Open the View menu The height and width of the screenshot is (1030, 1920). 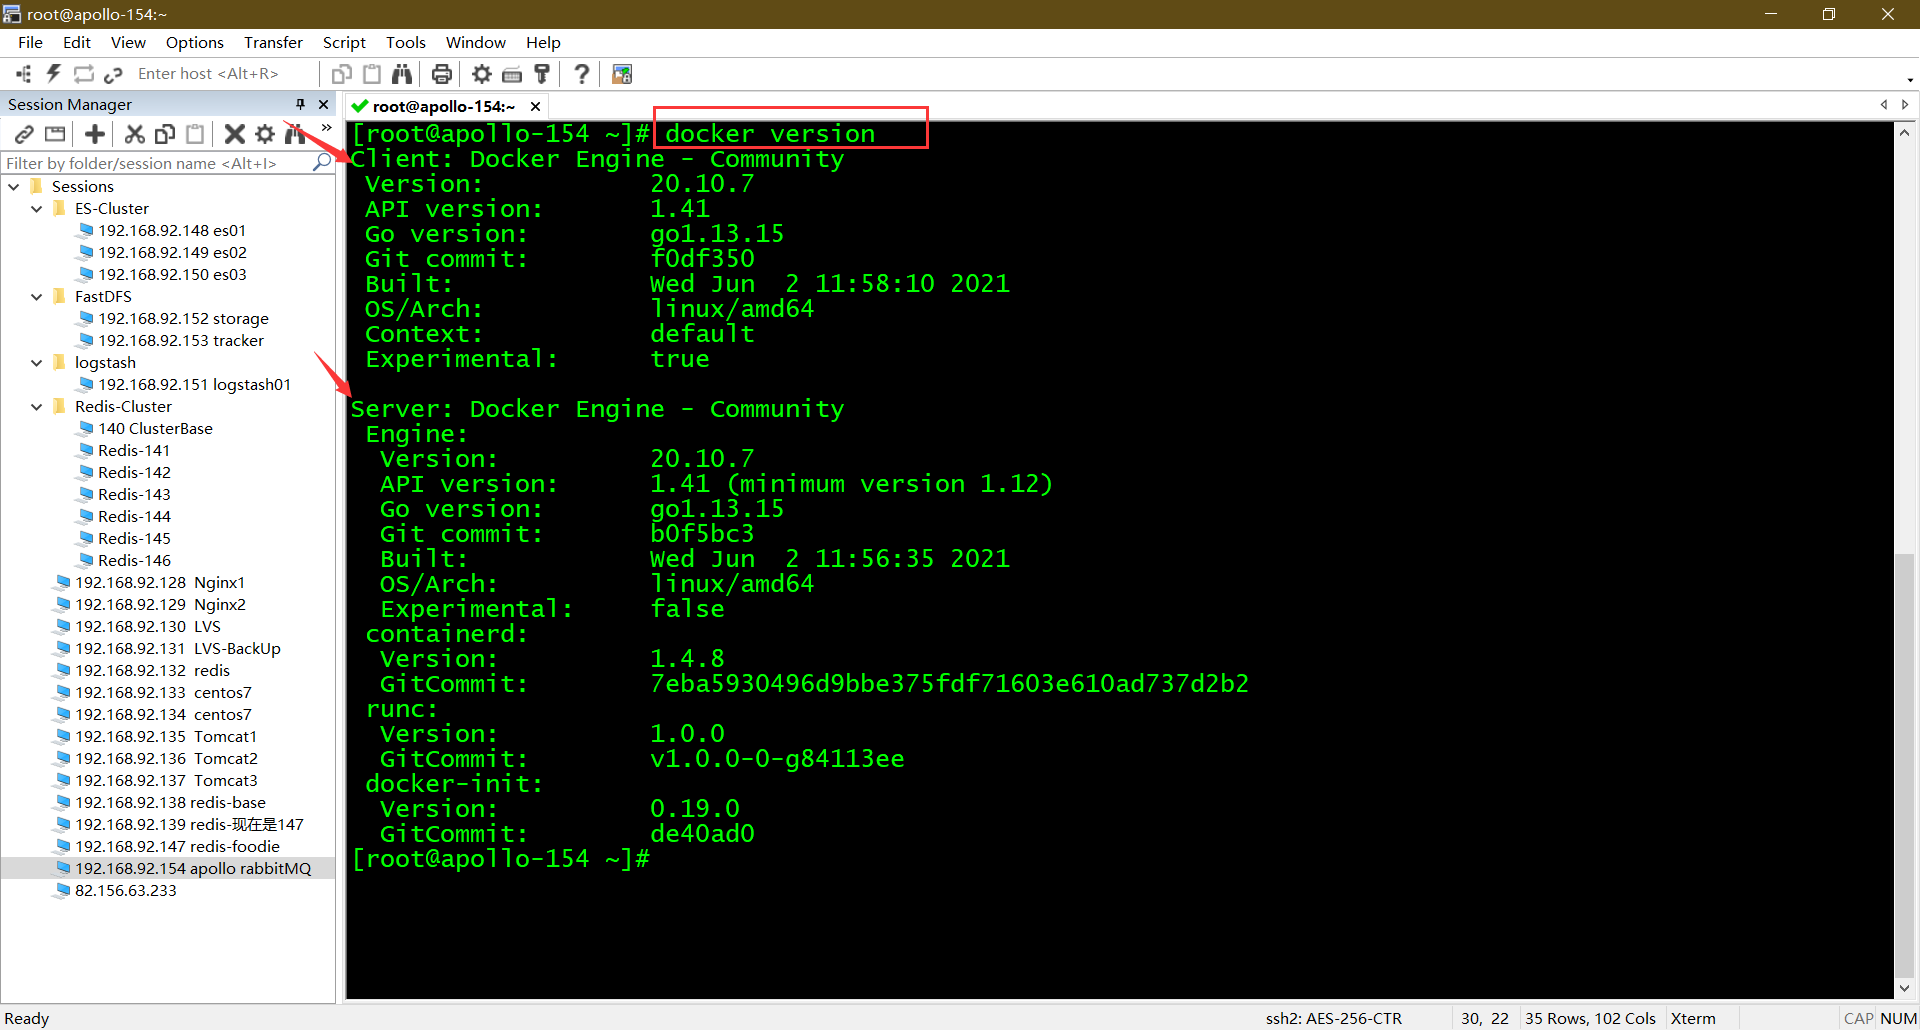[128, 42]
